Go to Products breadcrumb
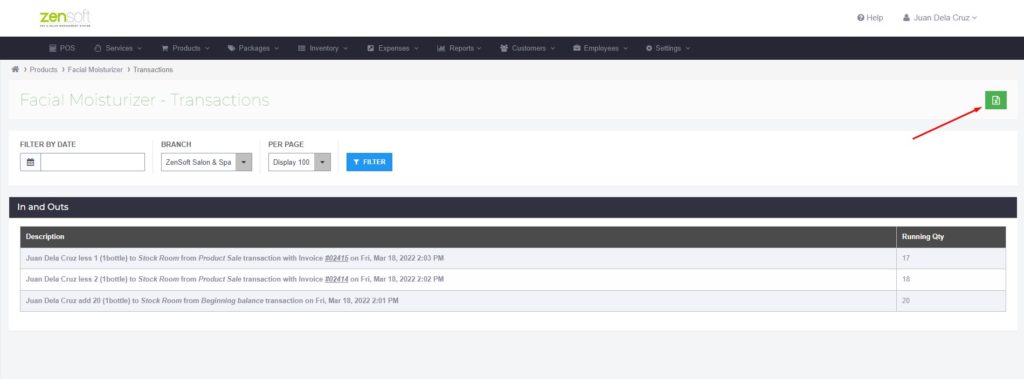This screenshot has height=379, width=1024. click(43, 69)
